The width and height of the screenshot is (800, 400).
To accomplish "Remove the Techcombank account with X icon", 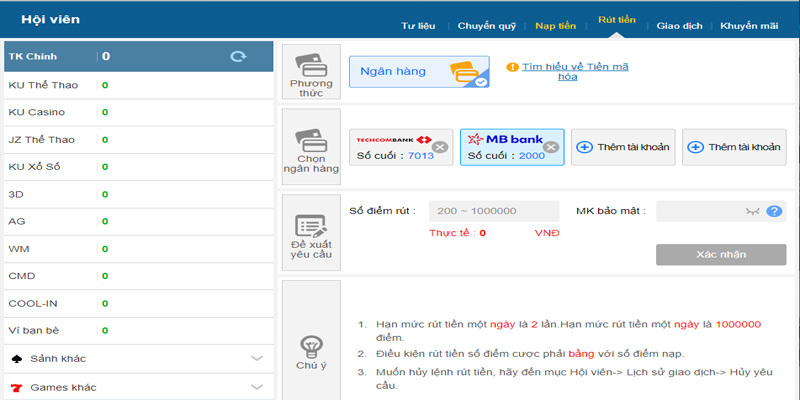I will 440,147.
